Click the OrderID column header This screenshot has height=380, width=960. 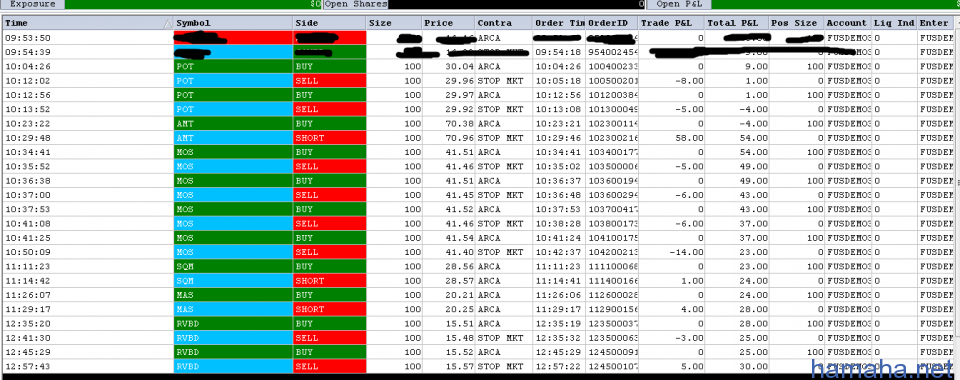pyautogui.click(x=612, y=23)
